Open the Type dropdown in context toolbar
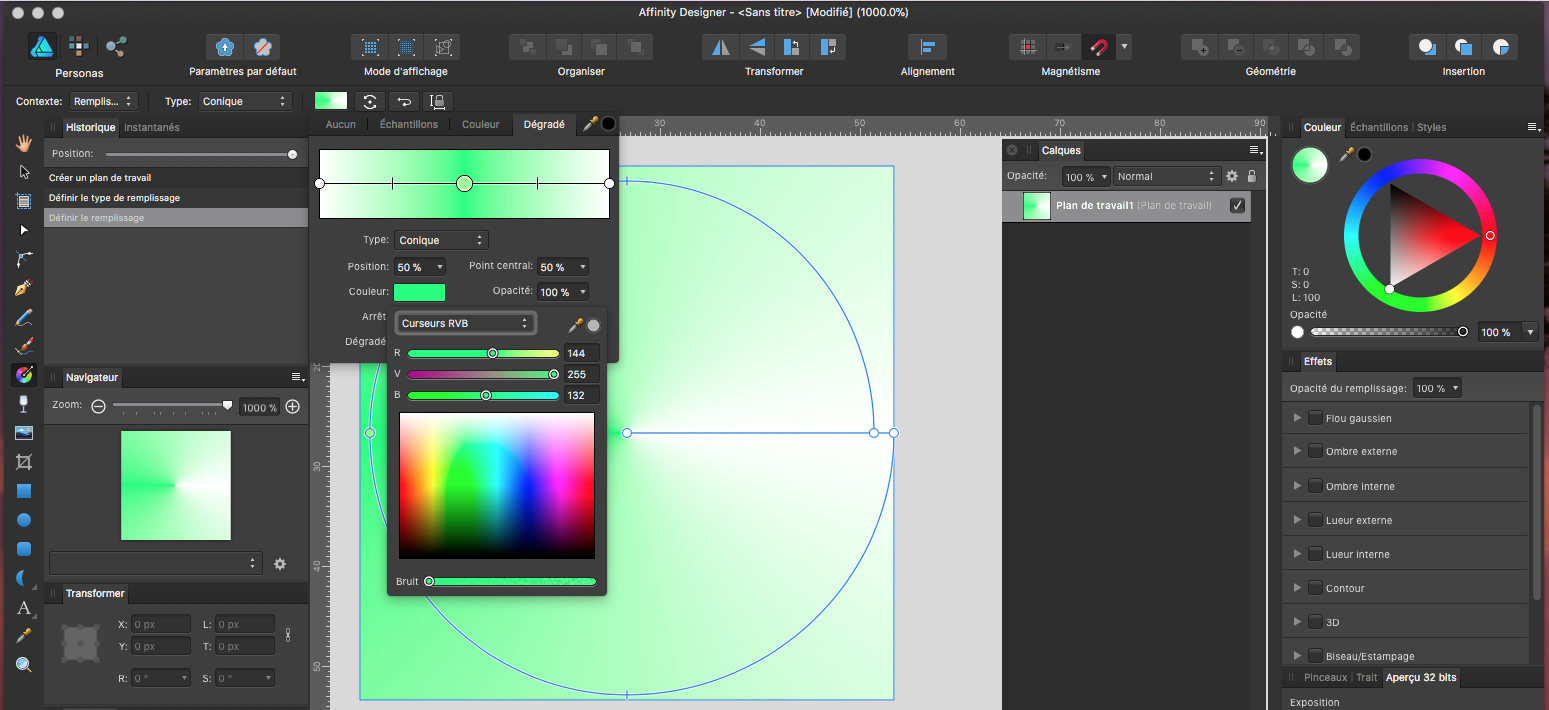This screenshot has width=1549, height=710. (x=245, y=101)
